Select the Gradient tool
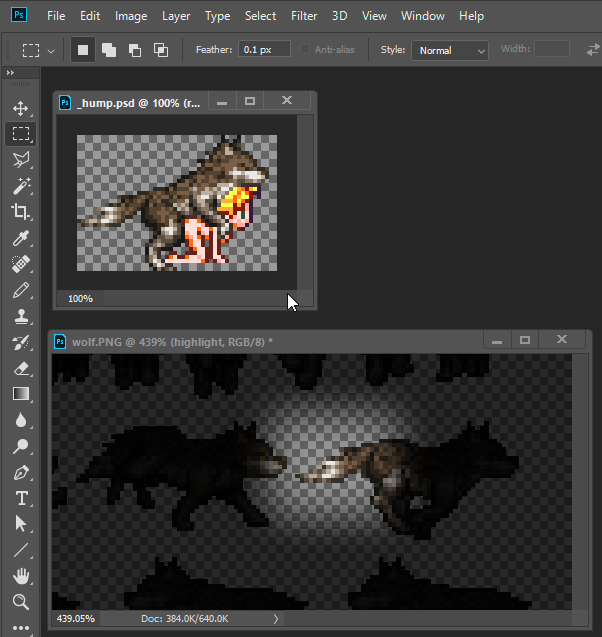Image resolution: width=602 pixels, height=637 pixels. coord(20,394)
